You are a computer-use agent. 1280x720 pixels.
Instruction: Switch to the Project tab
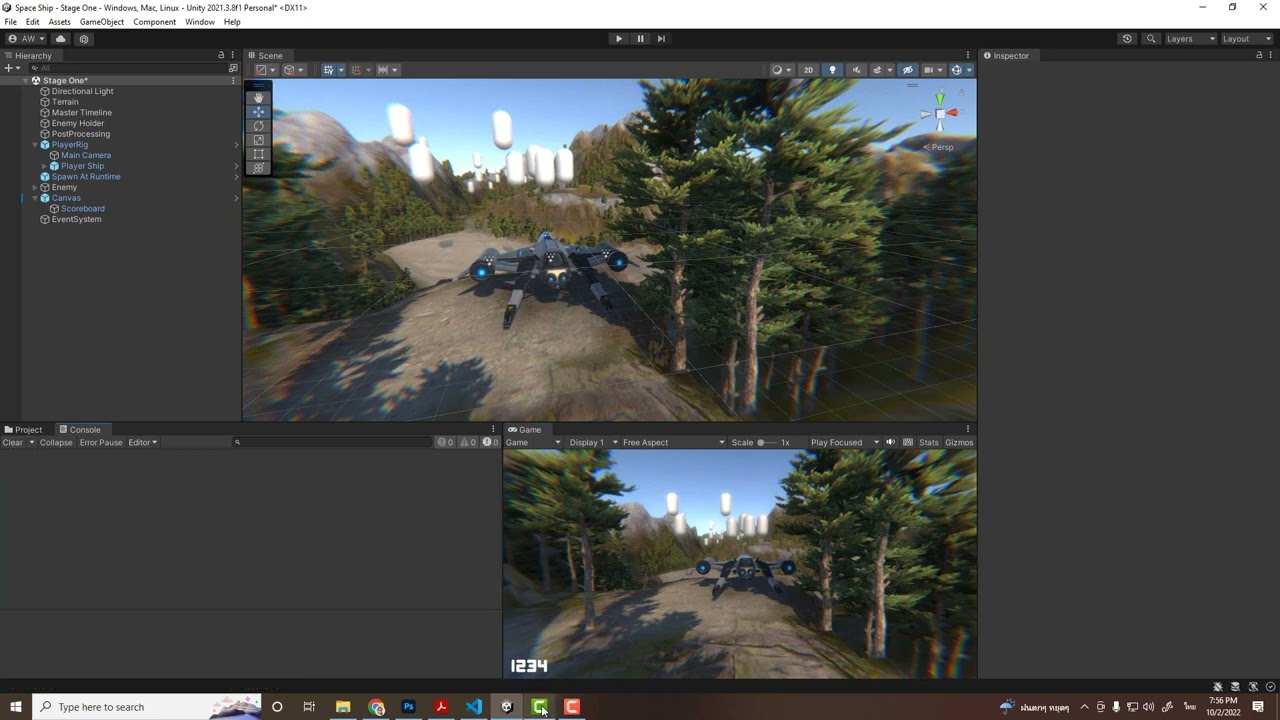click(x=23, y=430)
